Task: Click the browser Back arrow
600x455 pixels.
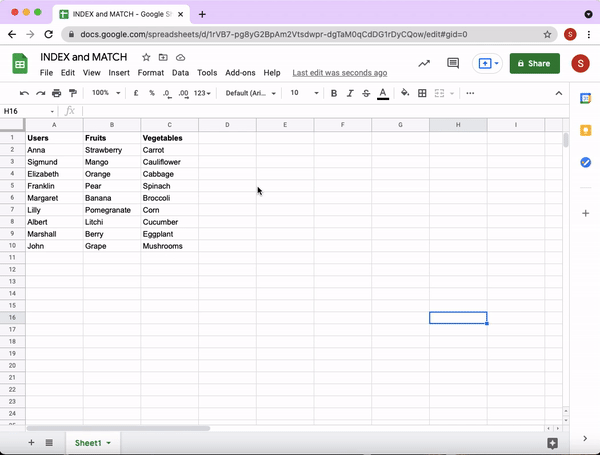Action: click(12, 34)
